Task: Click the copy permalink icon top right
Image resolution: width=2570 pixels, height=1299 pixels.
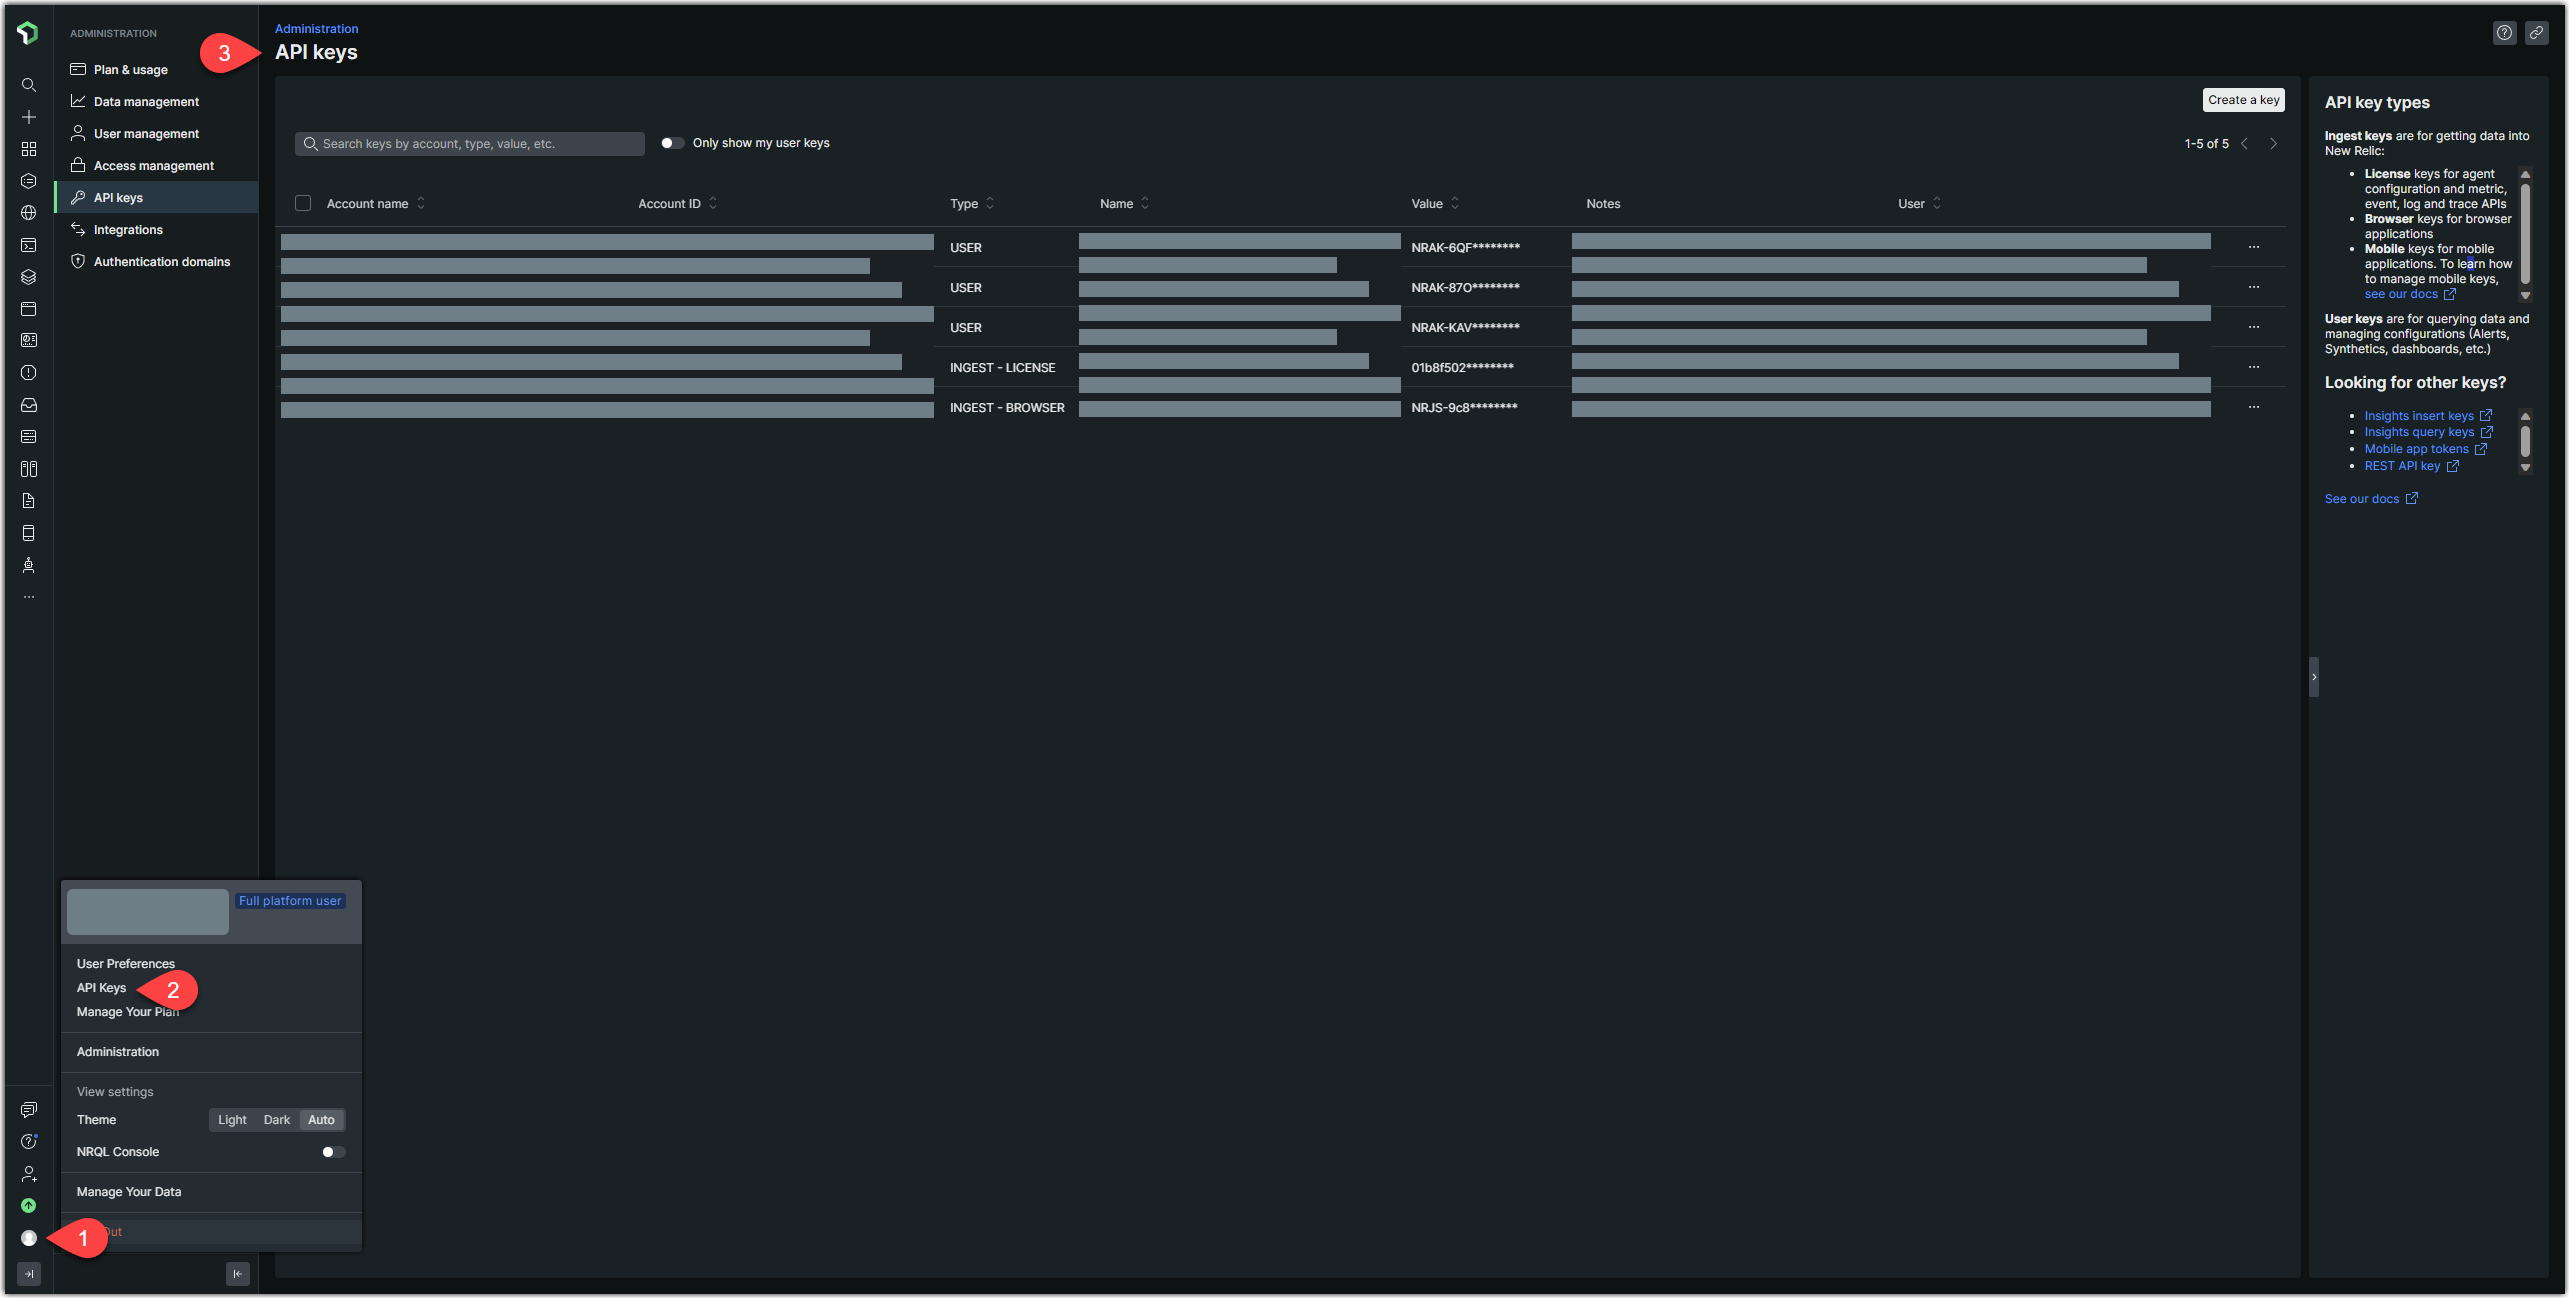Action: pos(2537,33)
